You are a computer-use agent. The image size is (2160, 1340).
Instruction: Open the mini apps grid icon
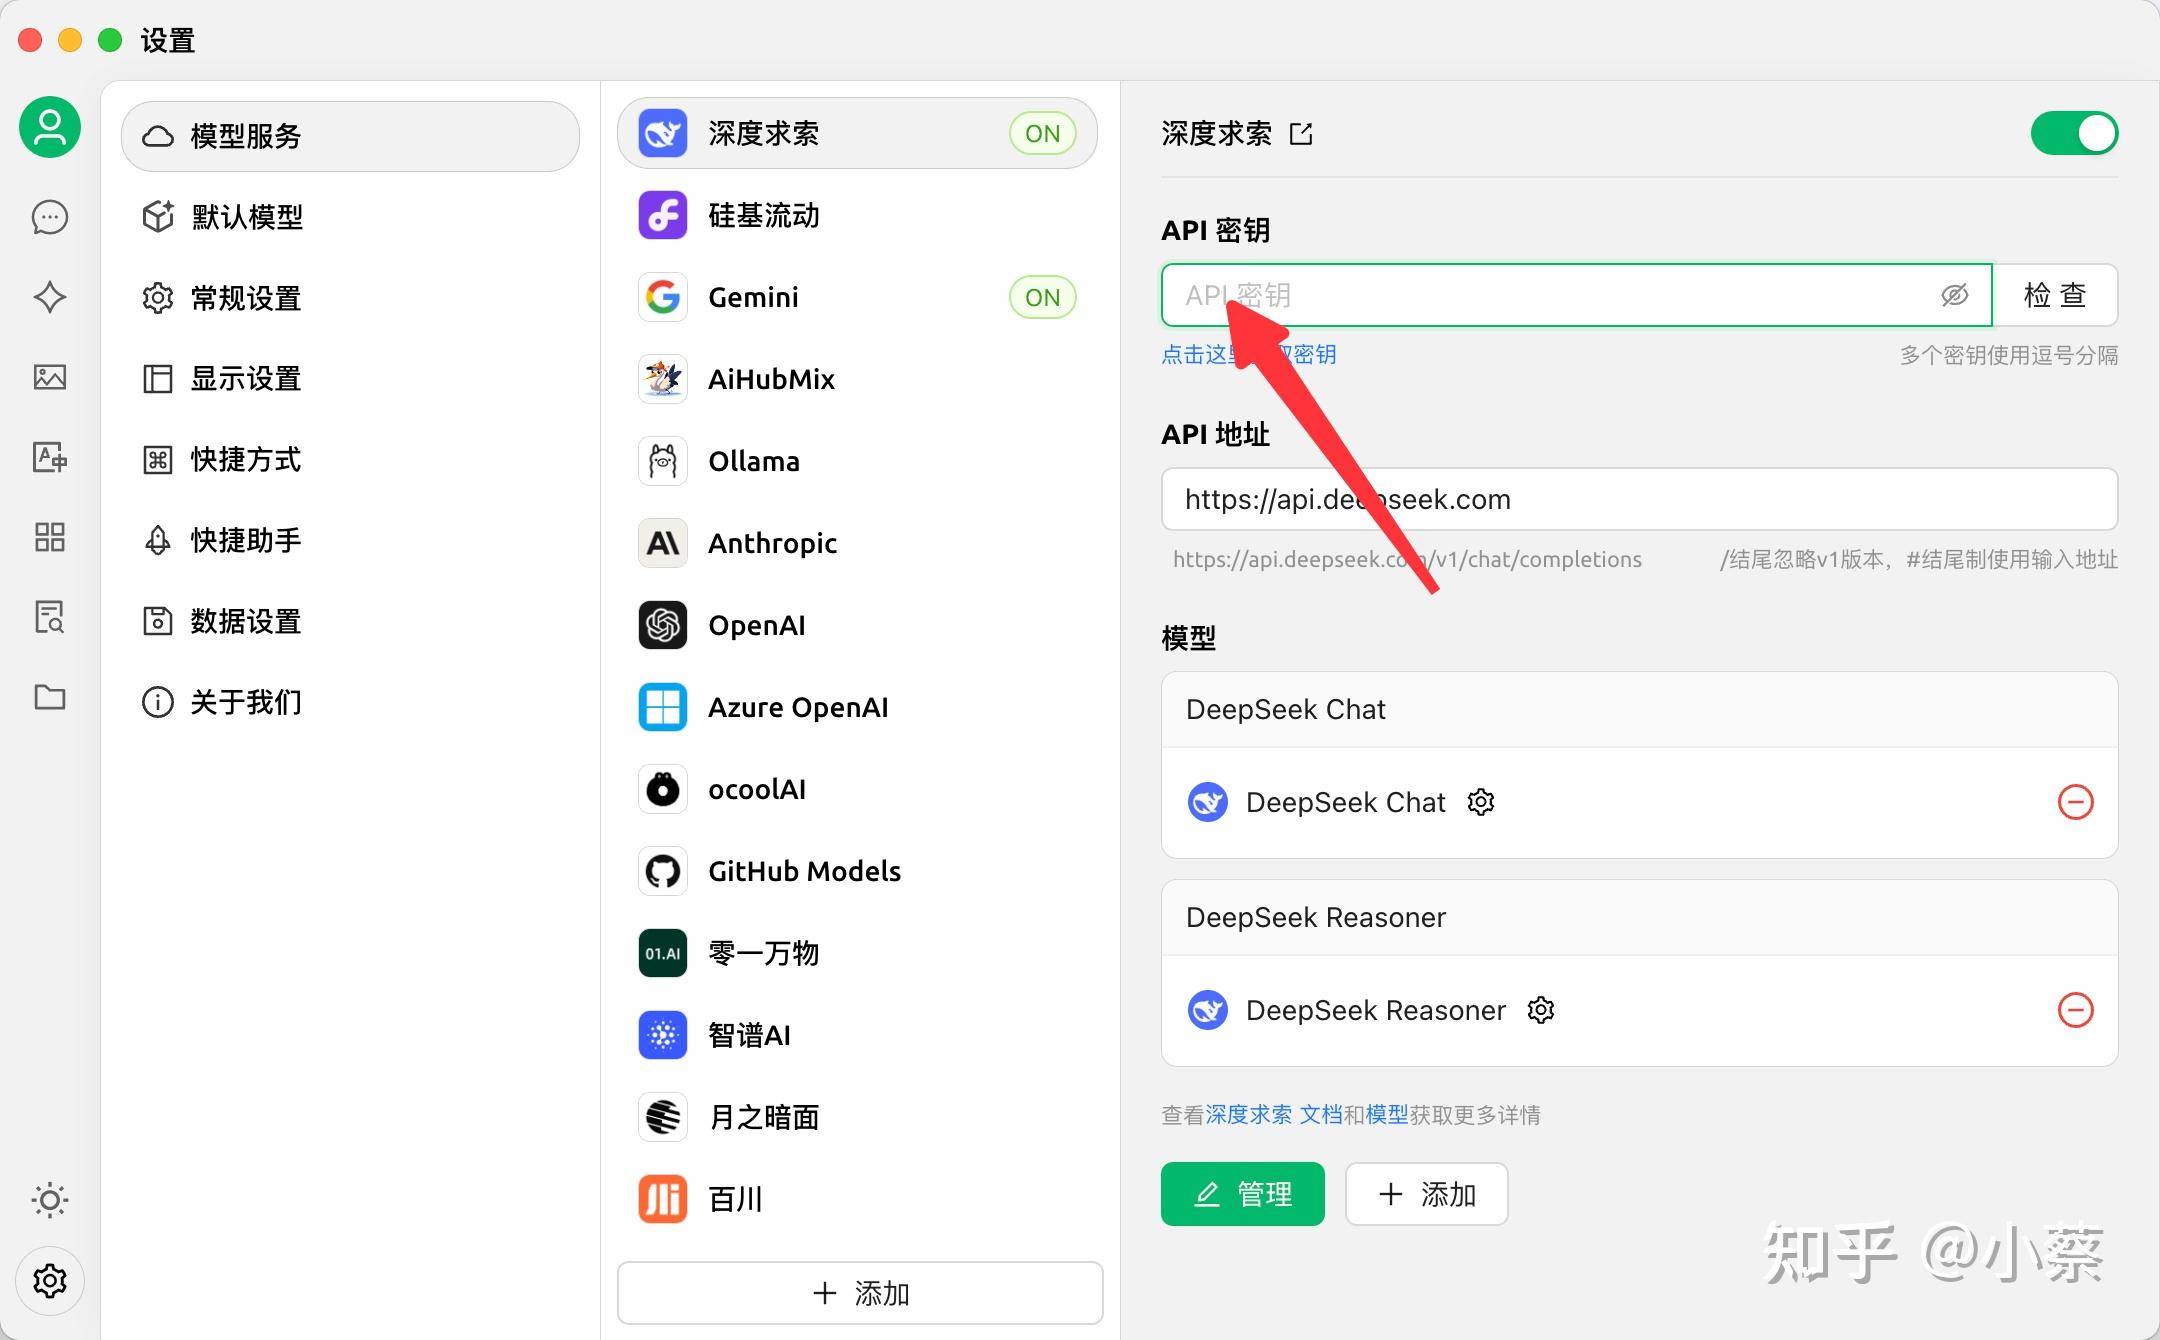click(50, 537)
